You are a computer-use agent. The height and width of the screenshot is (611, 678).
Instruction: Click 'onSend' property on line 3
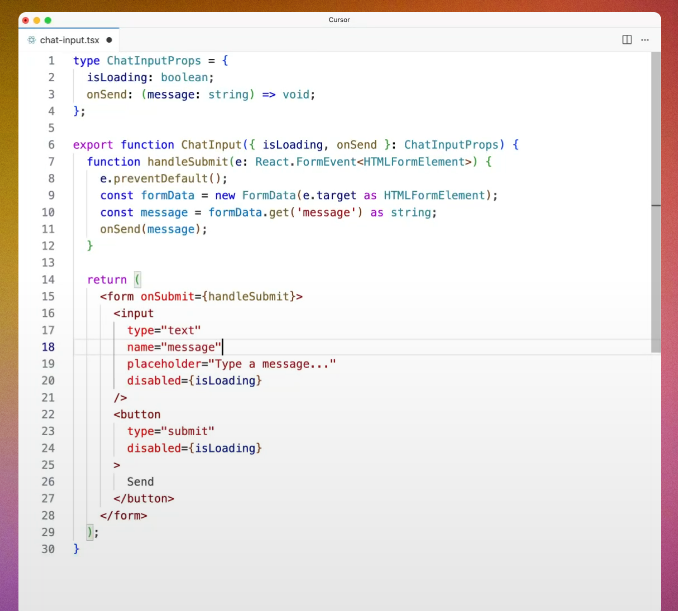click(x=107, y=94)
